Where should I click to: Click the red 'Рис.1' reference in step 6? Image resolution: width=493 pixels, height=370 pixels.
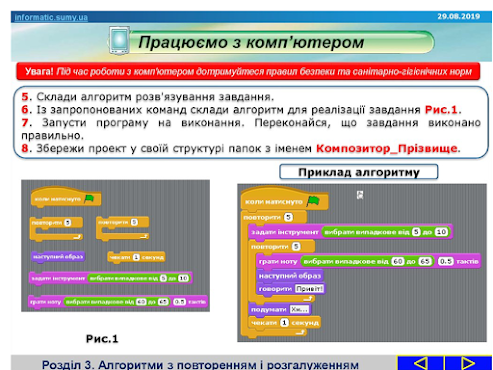click(x=441, y=109)
